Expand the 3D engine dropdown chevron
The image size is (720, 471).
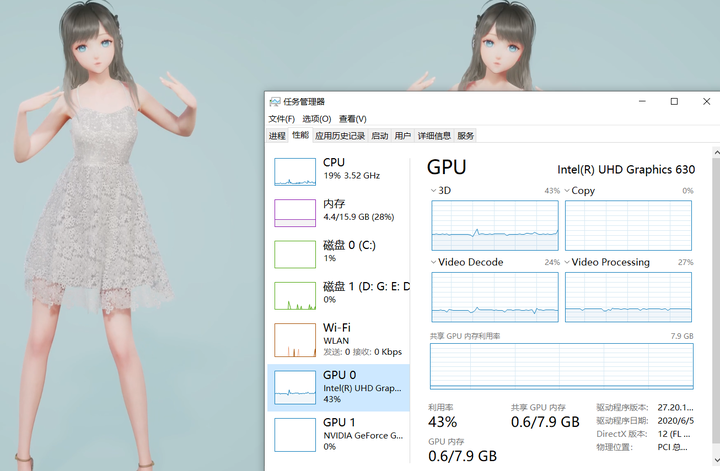pyautogui.click(x=433, y=191)
